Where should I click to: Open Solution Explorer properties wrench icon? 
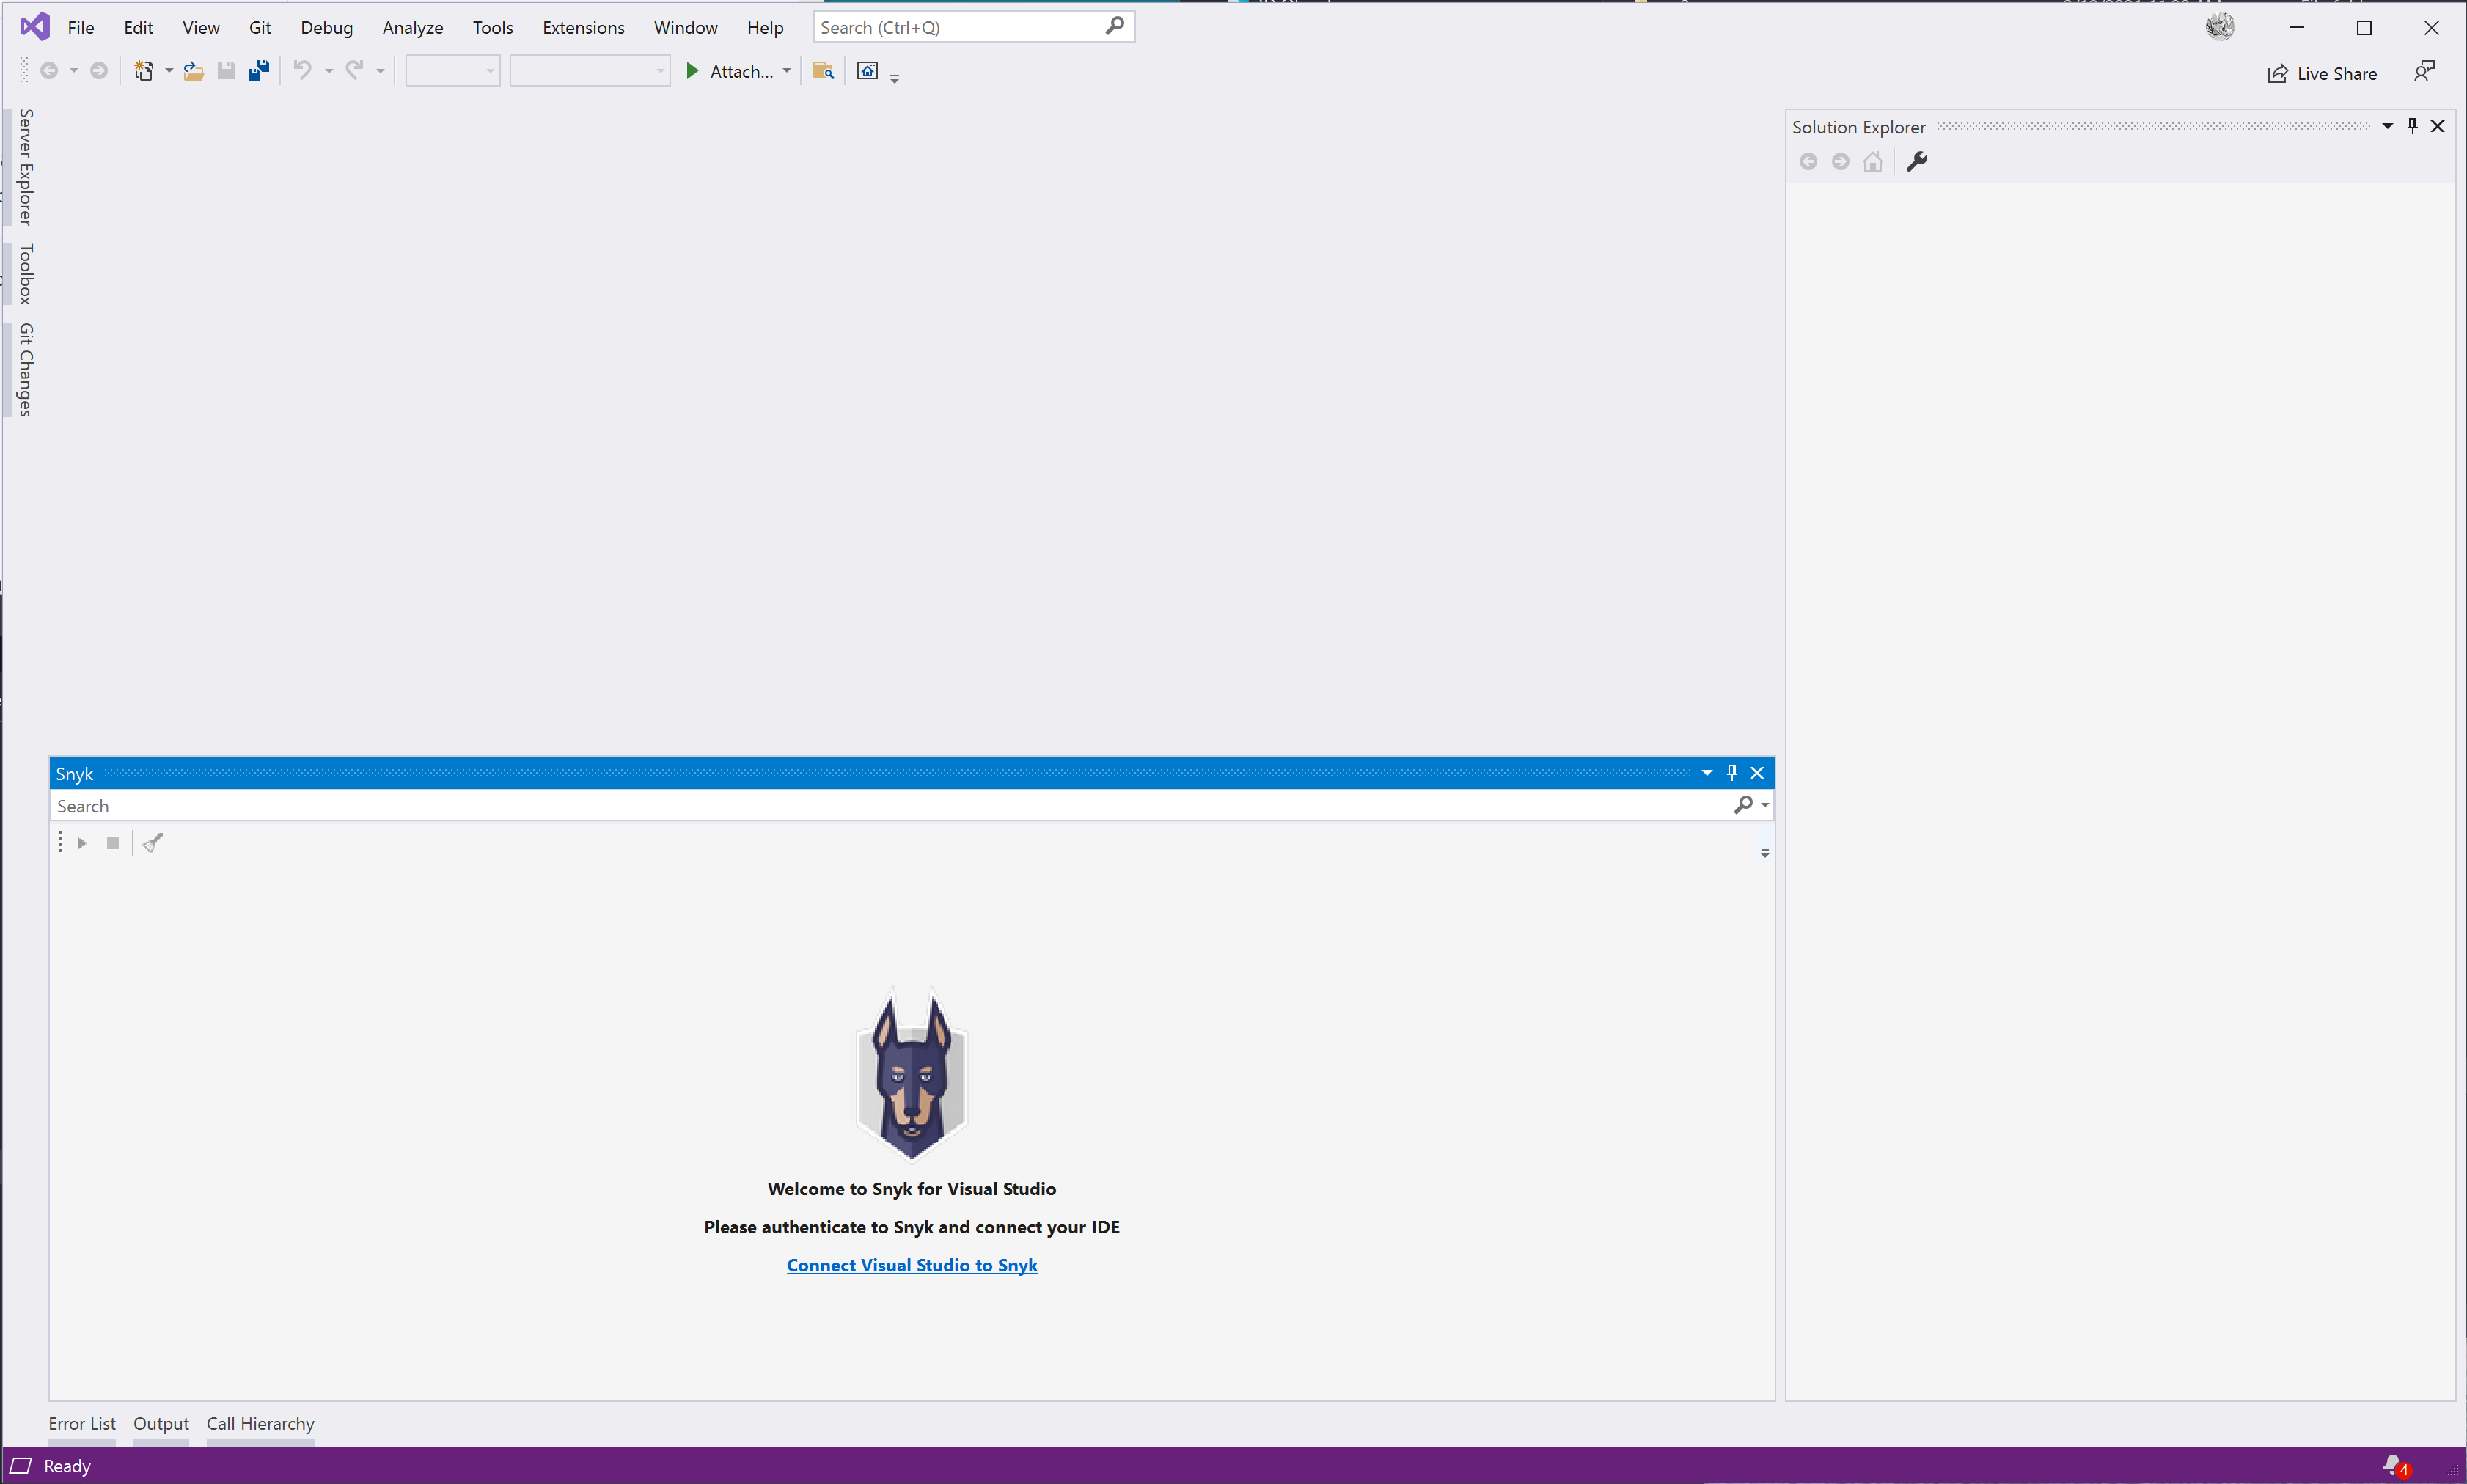pos(1917,161)
